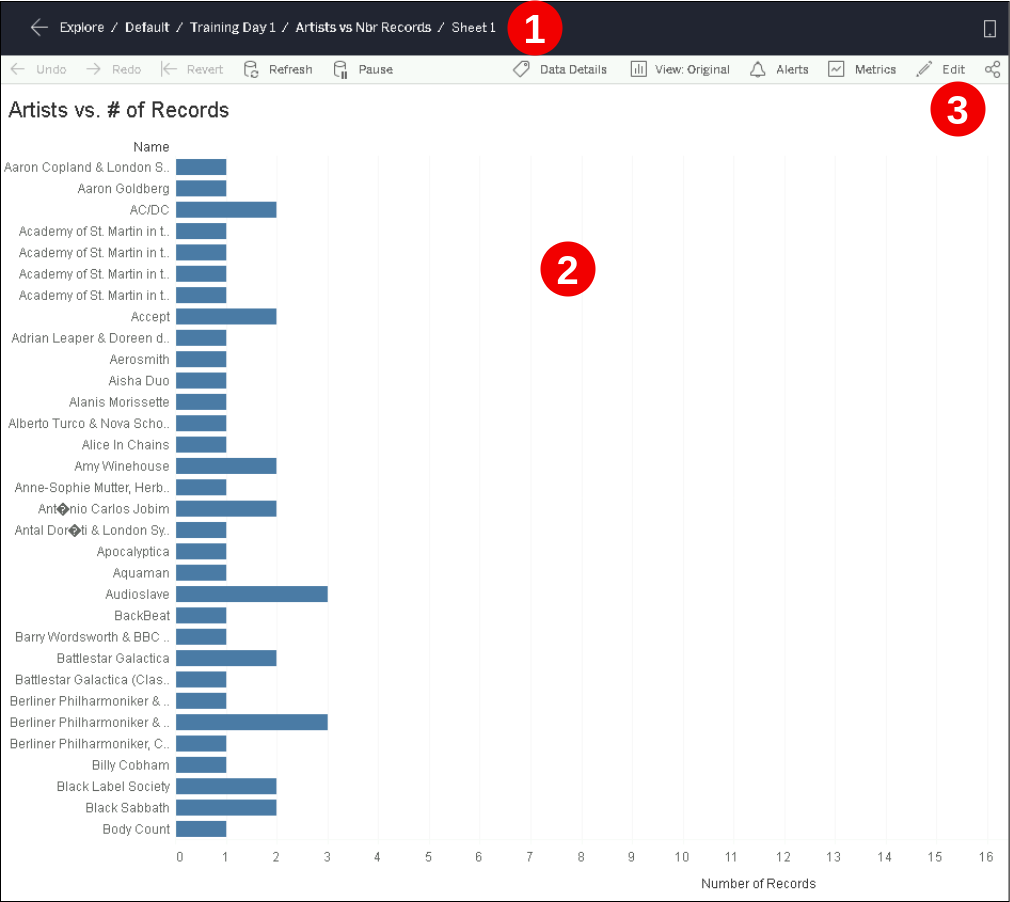Select Sheet 1 breadcrumb
The width and height of the screenshot is (1010, 902).
point(473,27)
